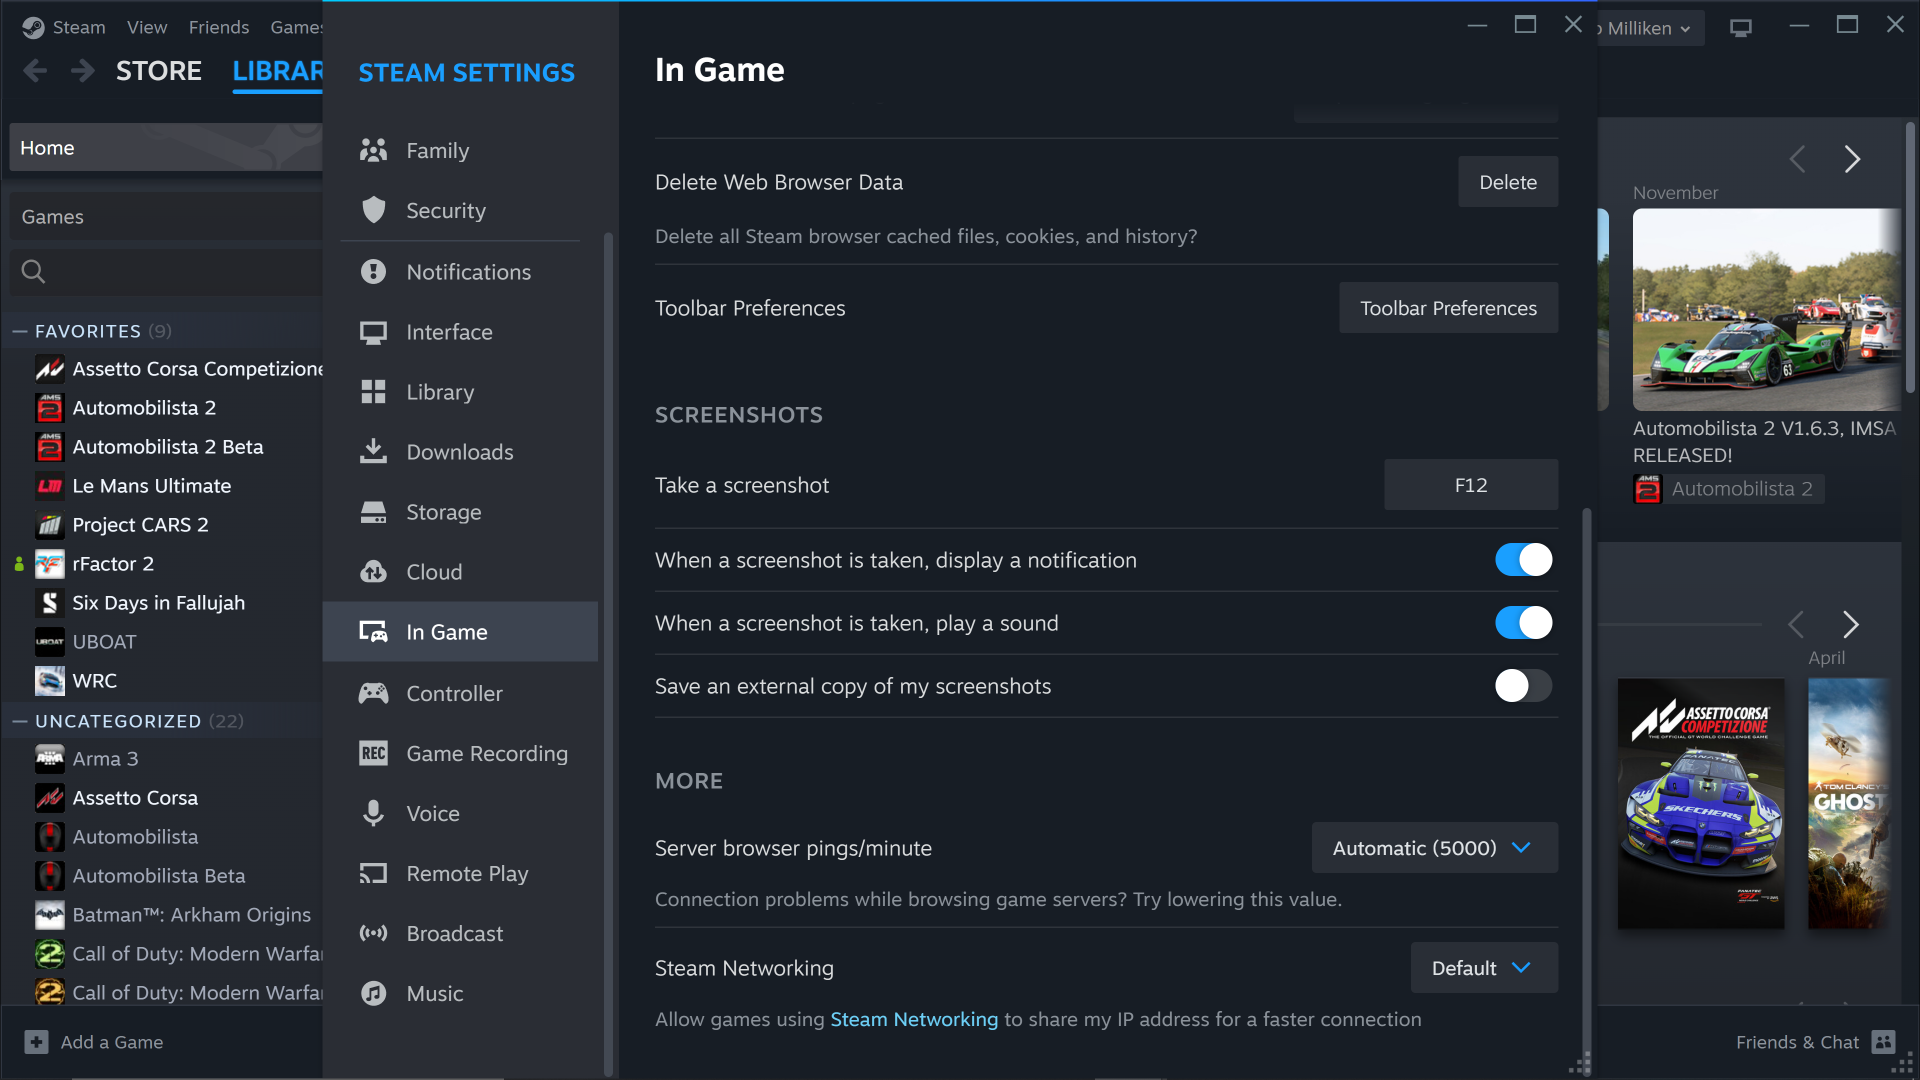Click Automobilista 2 tag under news
Image resolution: width=1920 pixels, height=1080 pixels.
[1728, 489]
